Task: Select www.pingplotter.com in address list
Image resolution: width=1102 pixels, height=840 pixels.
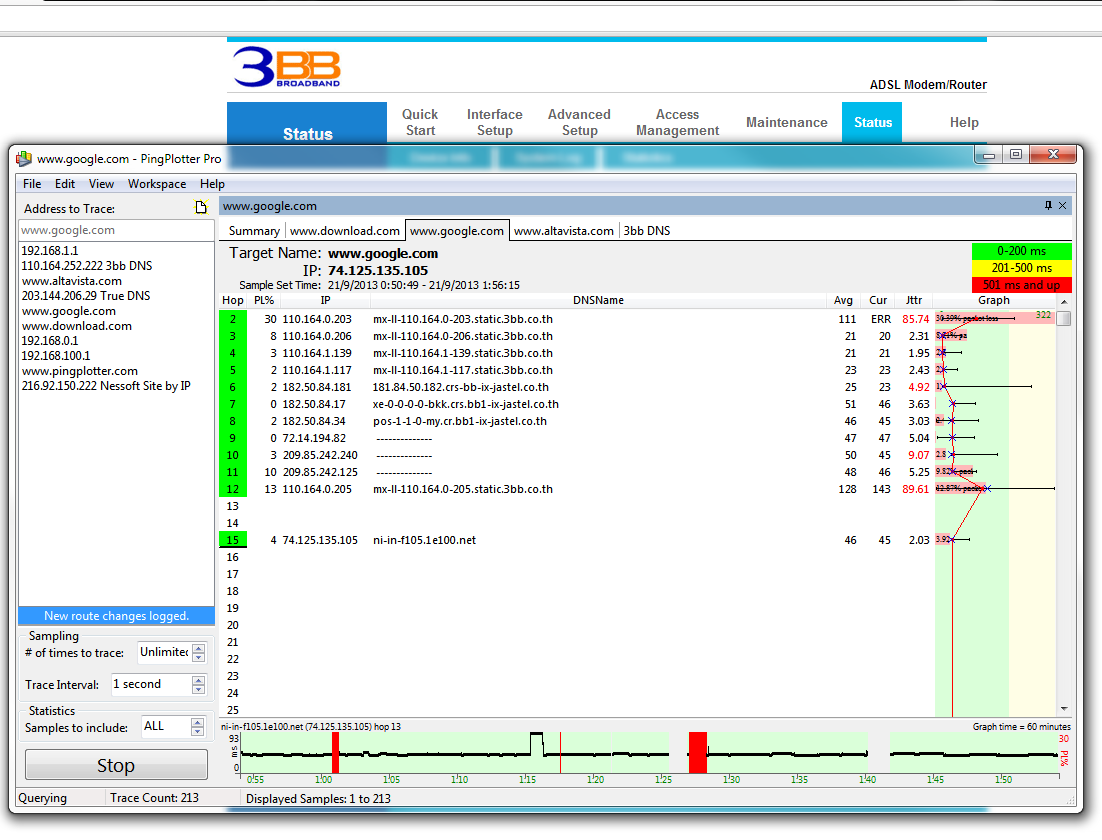Action: point(79,370)
